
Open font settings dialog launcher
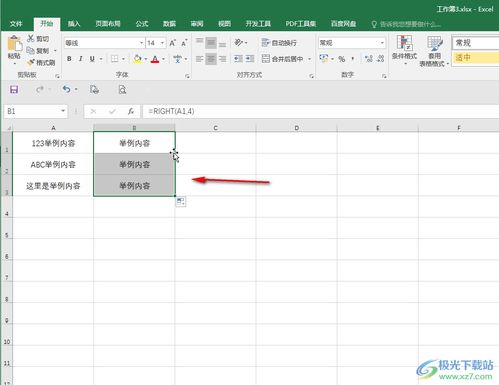click(187, 76)
